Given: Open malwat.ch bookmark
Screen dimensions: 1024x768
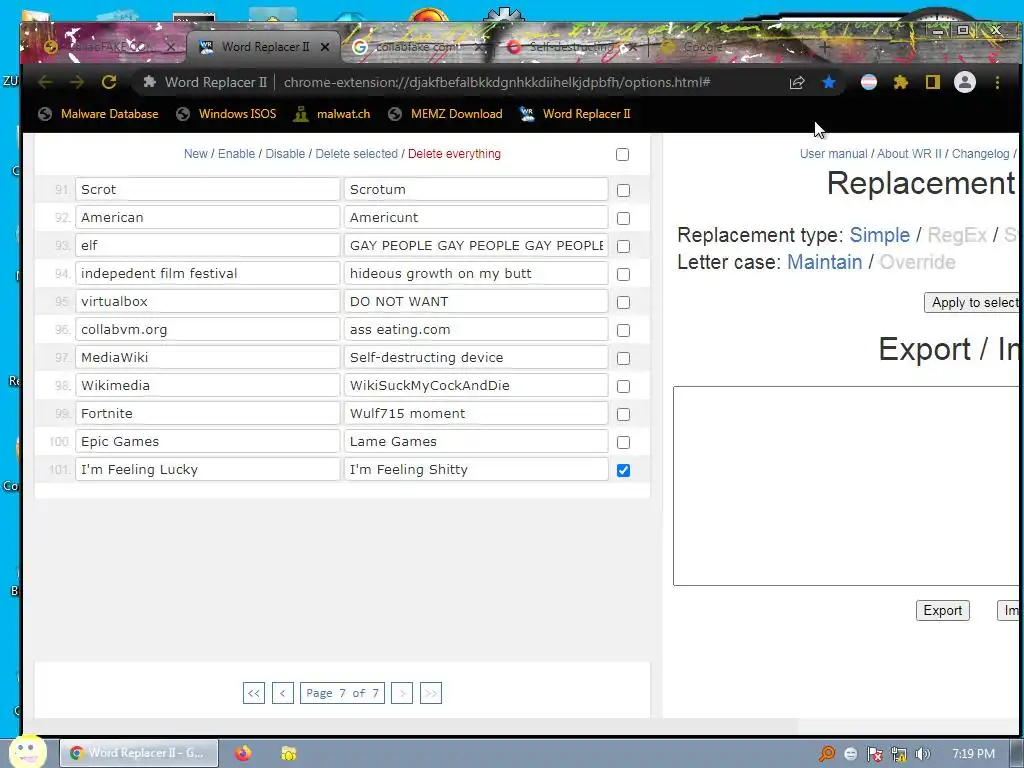Looking at the screenshot, I should [x=332, y=114].
